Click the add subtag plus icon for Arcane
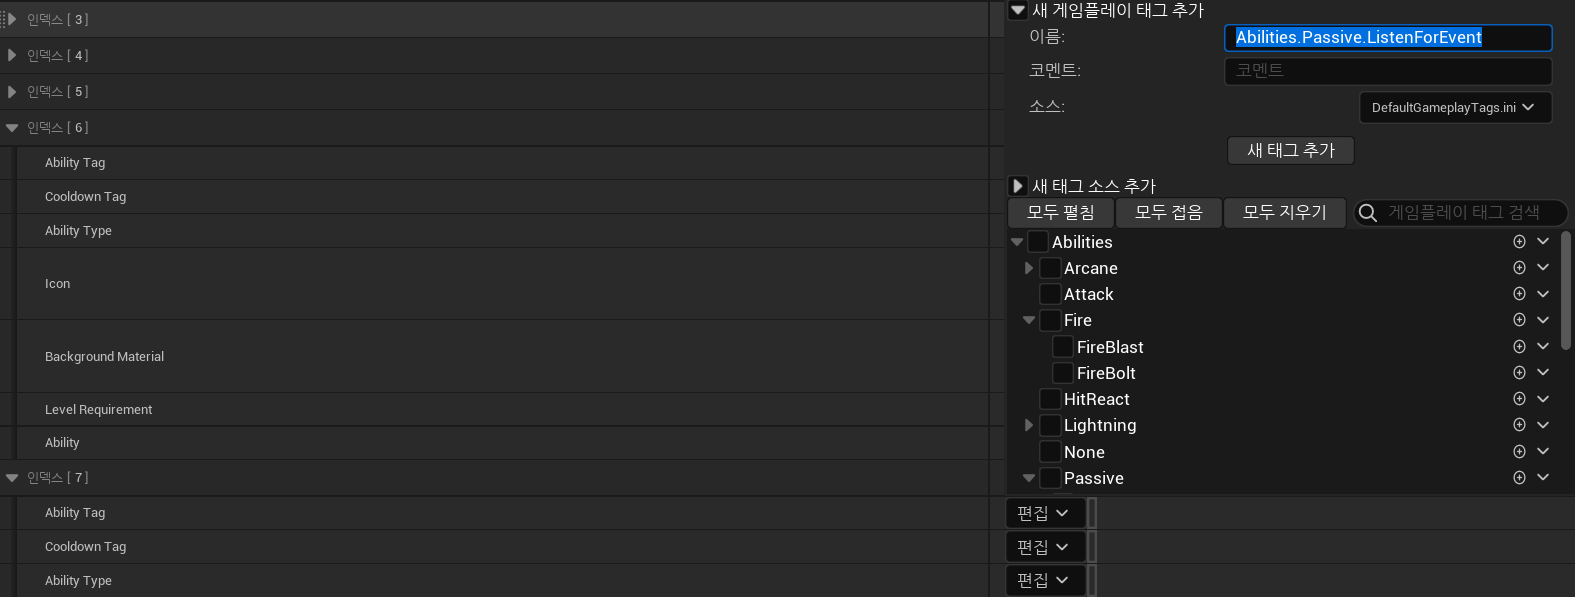The image size is (1575, 597). point(1519,268)
